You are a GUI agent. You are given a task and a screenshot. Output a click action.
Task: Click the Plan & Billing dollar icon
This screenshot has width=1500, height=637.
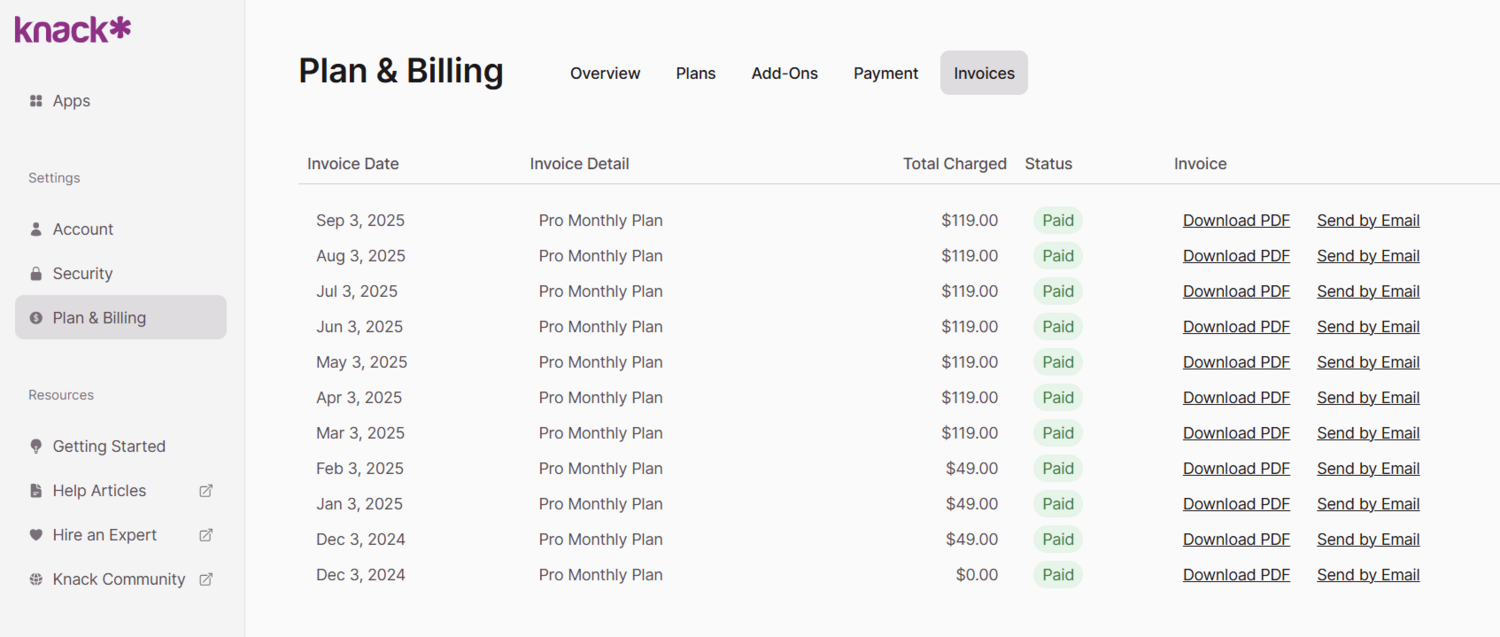(37, 317)
